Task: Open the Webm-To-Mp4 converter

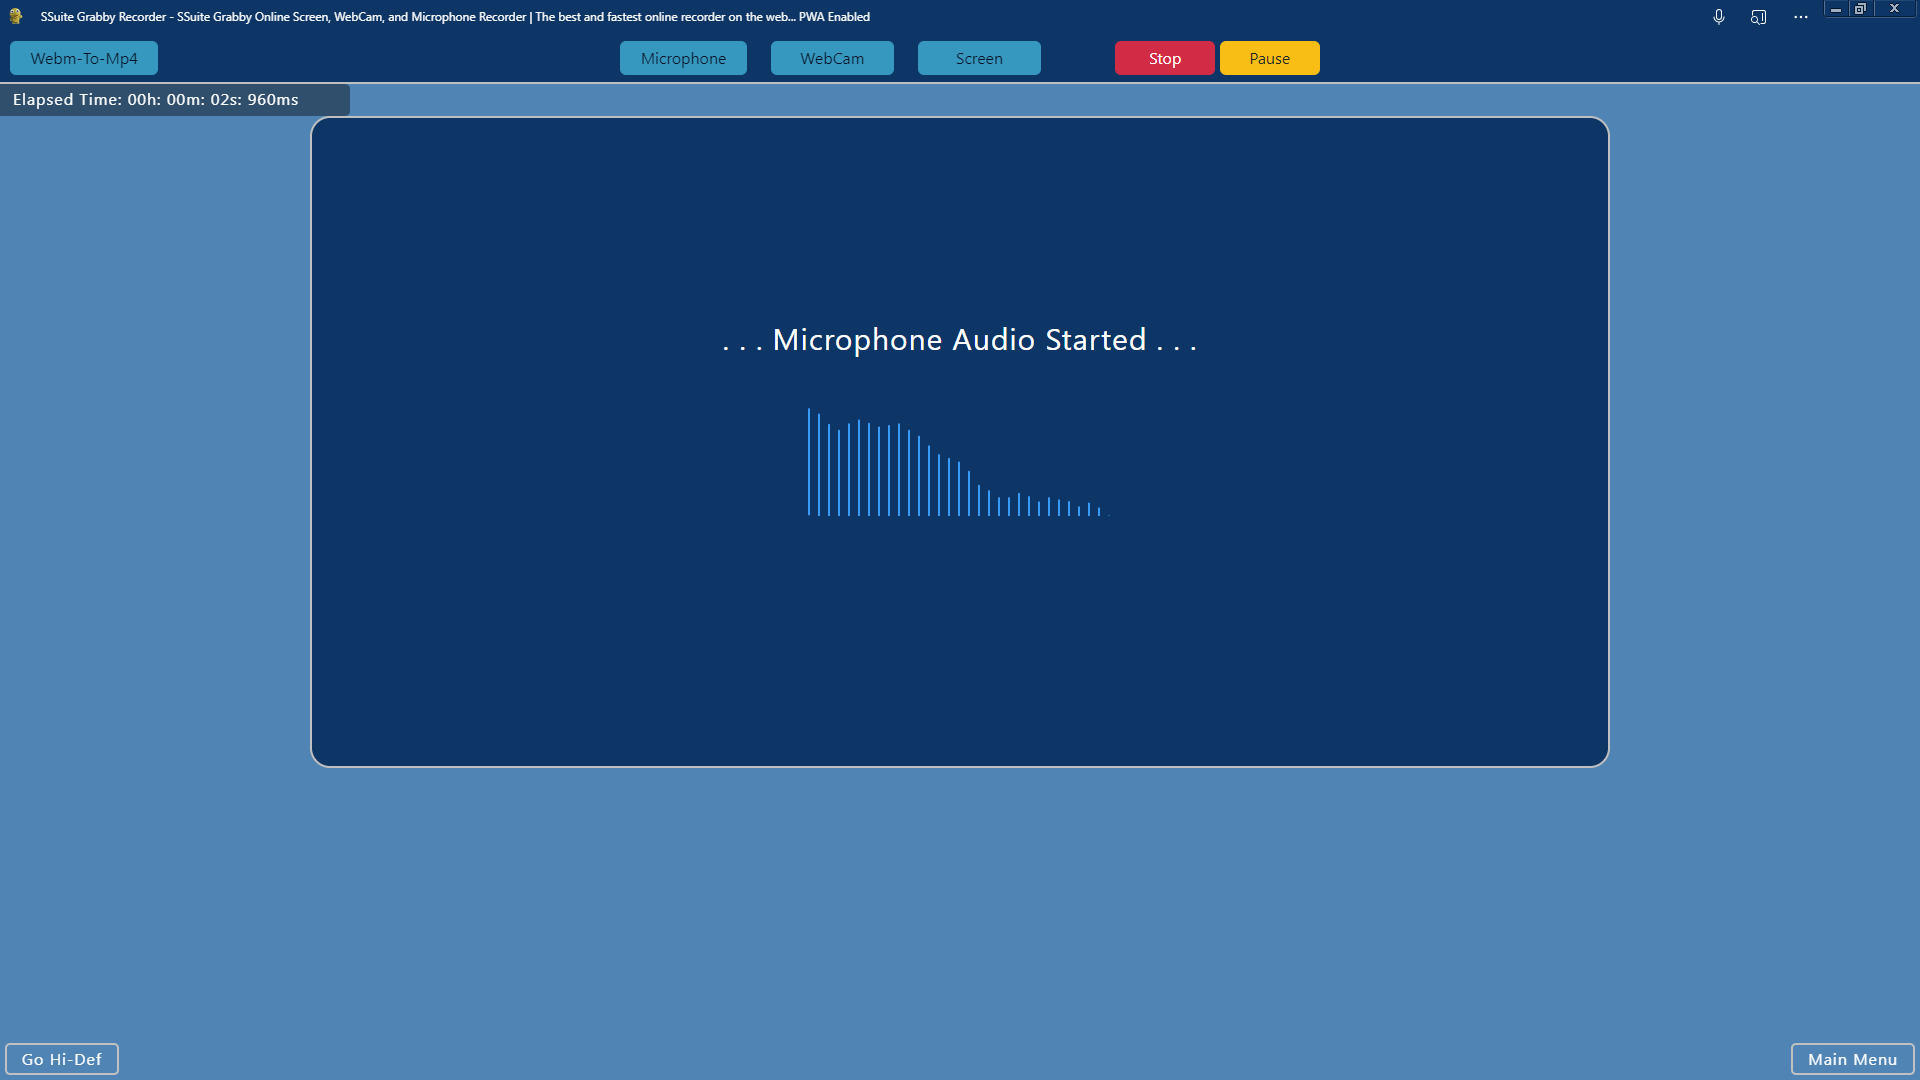Action: [84, 58]
